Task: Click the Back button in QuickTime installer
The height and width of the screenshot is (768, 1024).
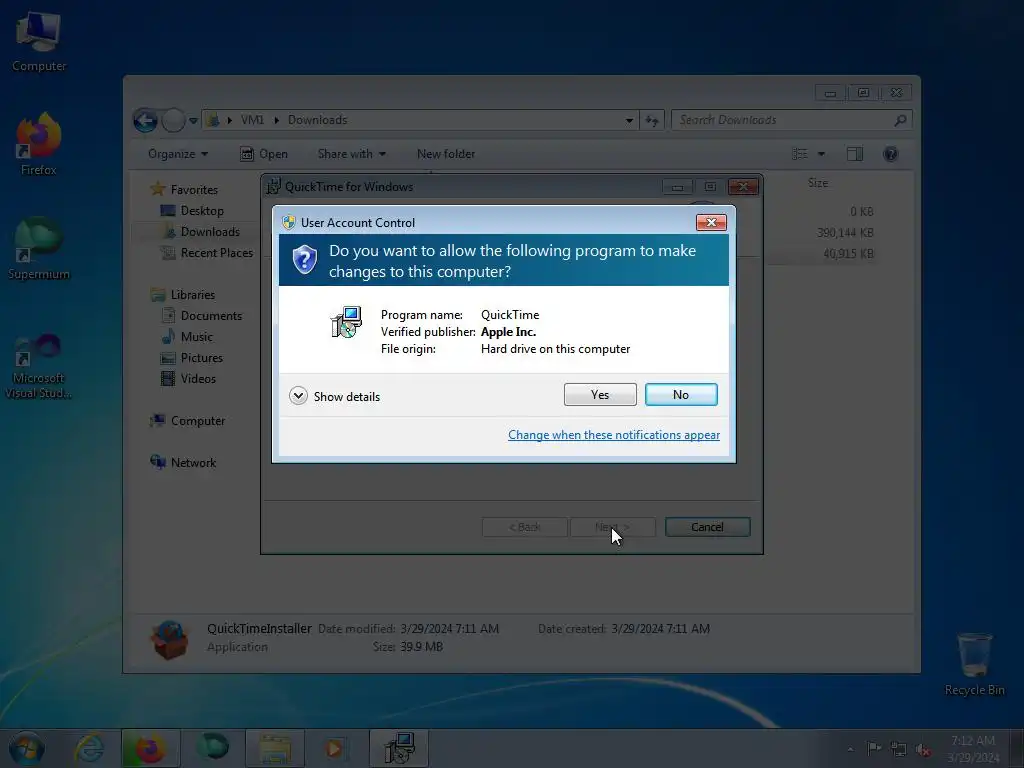Action: (x=524, y=527)
